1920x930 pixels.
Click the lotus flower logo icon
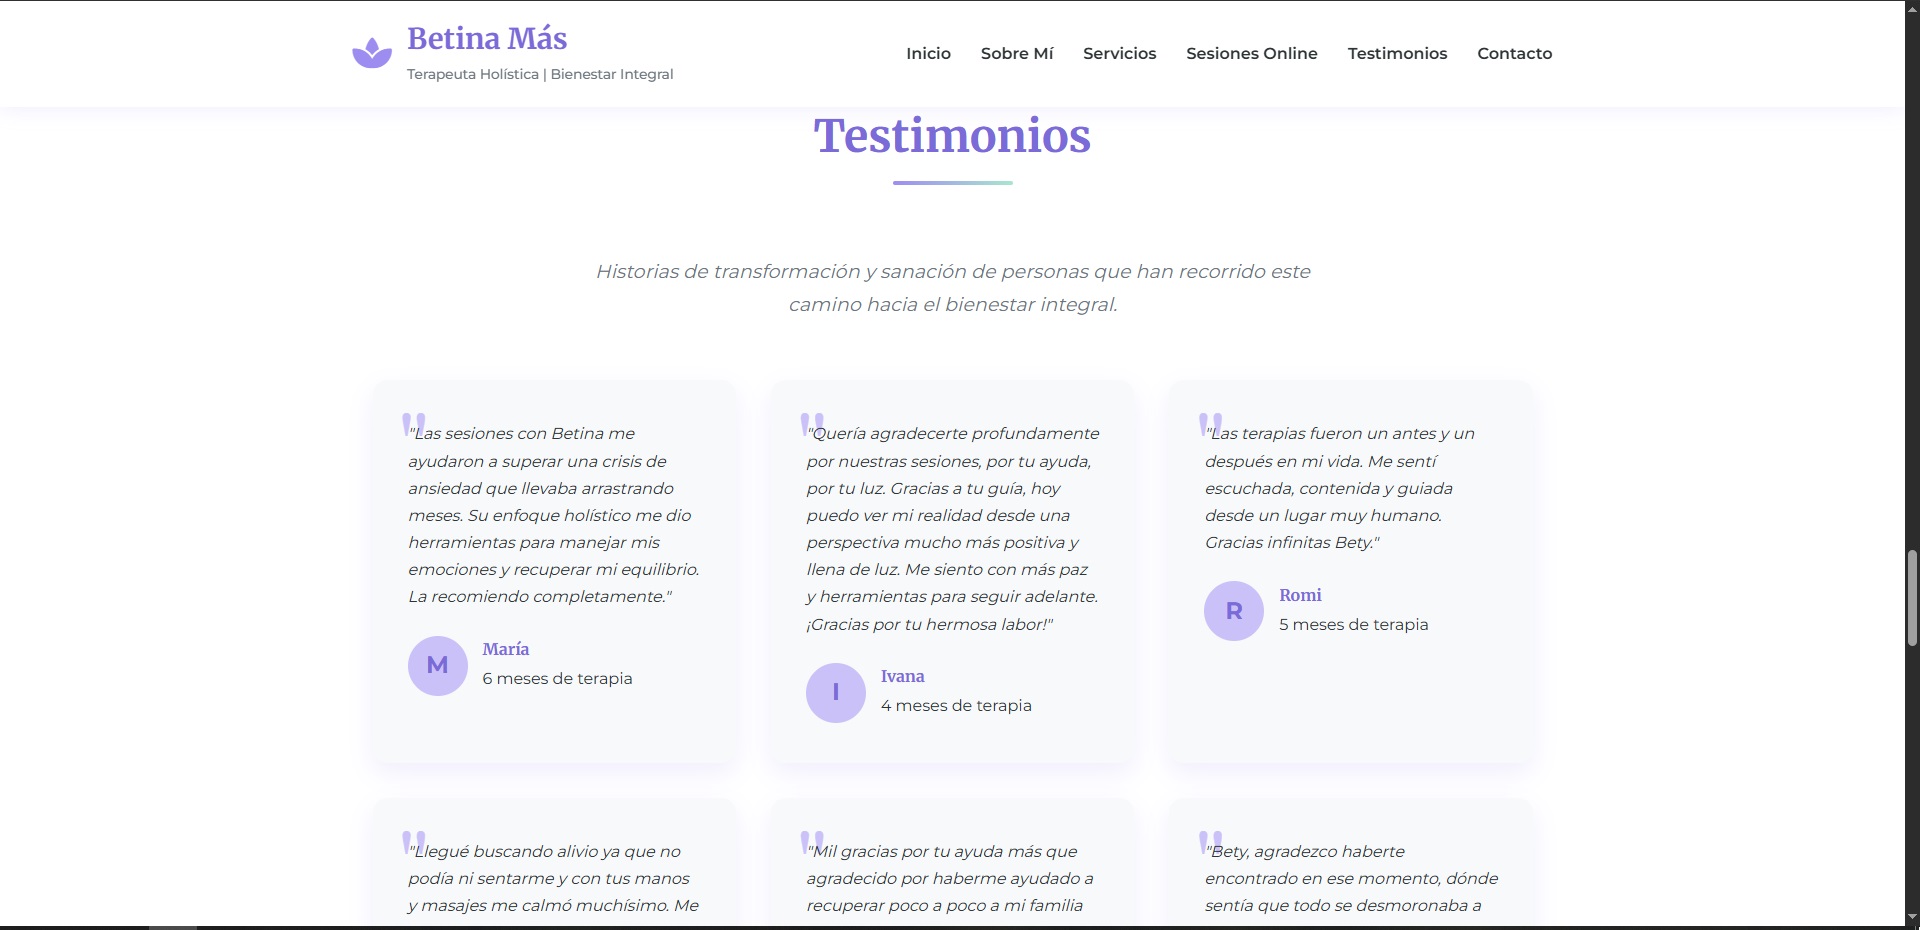pos(372,53)
